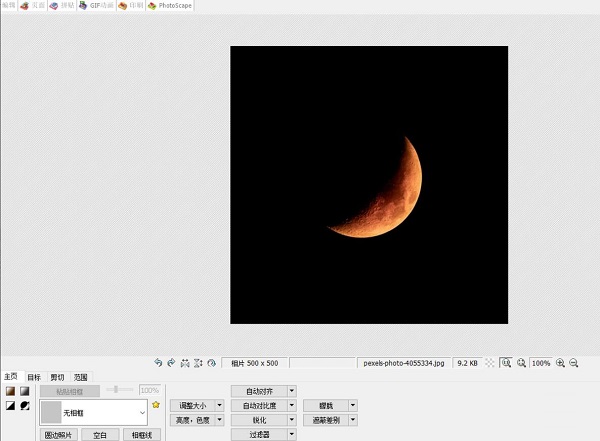Click the zoom out magnifier icon

click(574, 363)
